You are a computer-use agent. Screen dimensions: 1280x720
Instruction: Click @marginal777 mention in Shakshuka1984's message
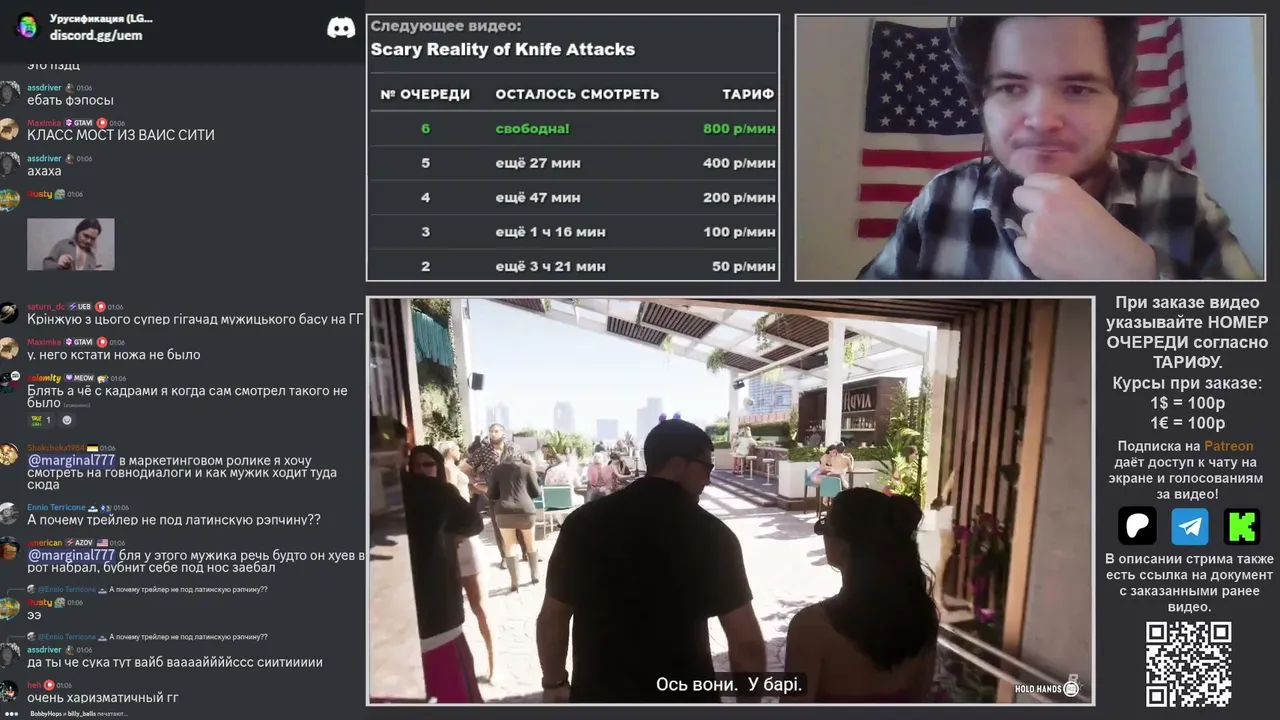[71, 460]
